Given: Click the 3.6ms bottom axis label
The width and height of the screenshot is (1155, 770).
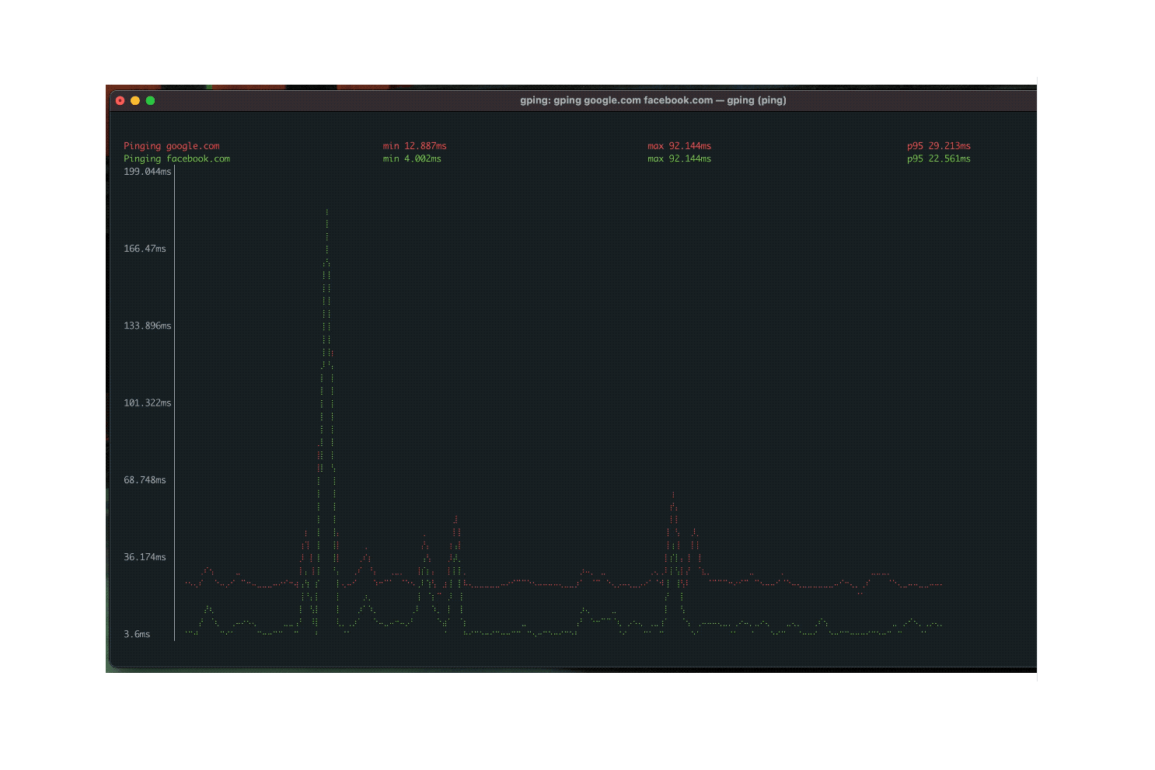Looking at the screenshot, I should [137, 634].
